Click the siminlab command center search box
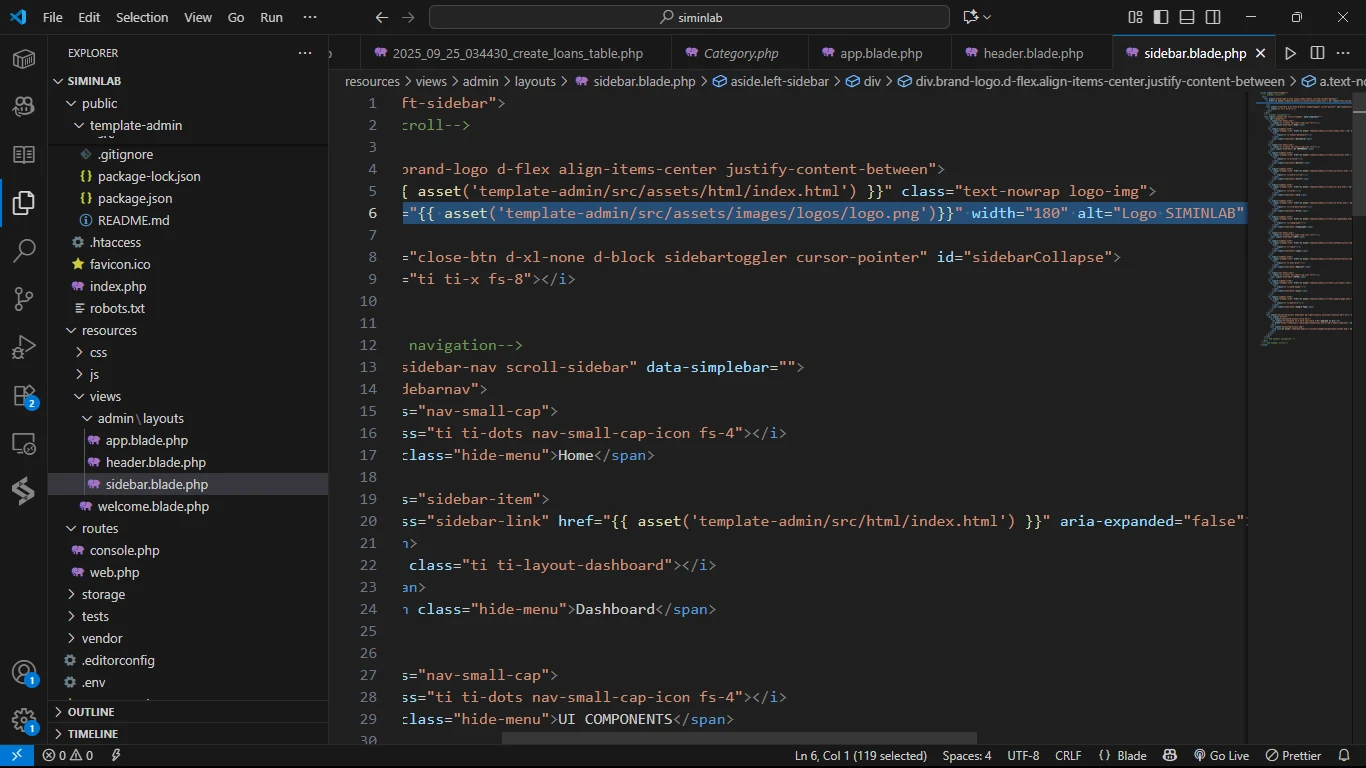 click(689, 17)
